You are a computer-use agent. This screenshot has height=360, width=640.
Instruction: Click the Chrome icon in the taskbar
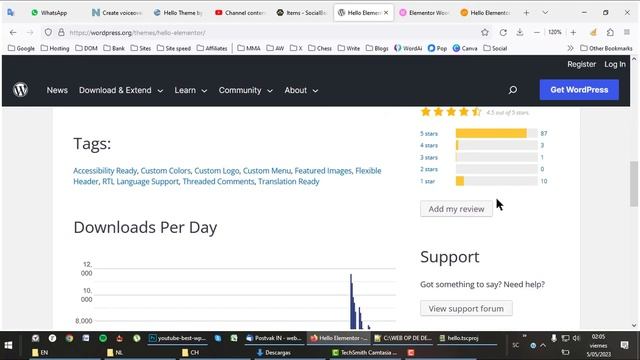(x=69, y=338)
